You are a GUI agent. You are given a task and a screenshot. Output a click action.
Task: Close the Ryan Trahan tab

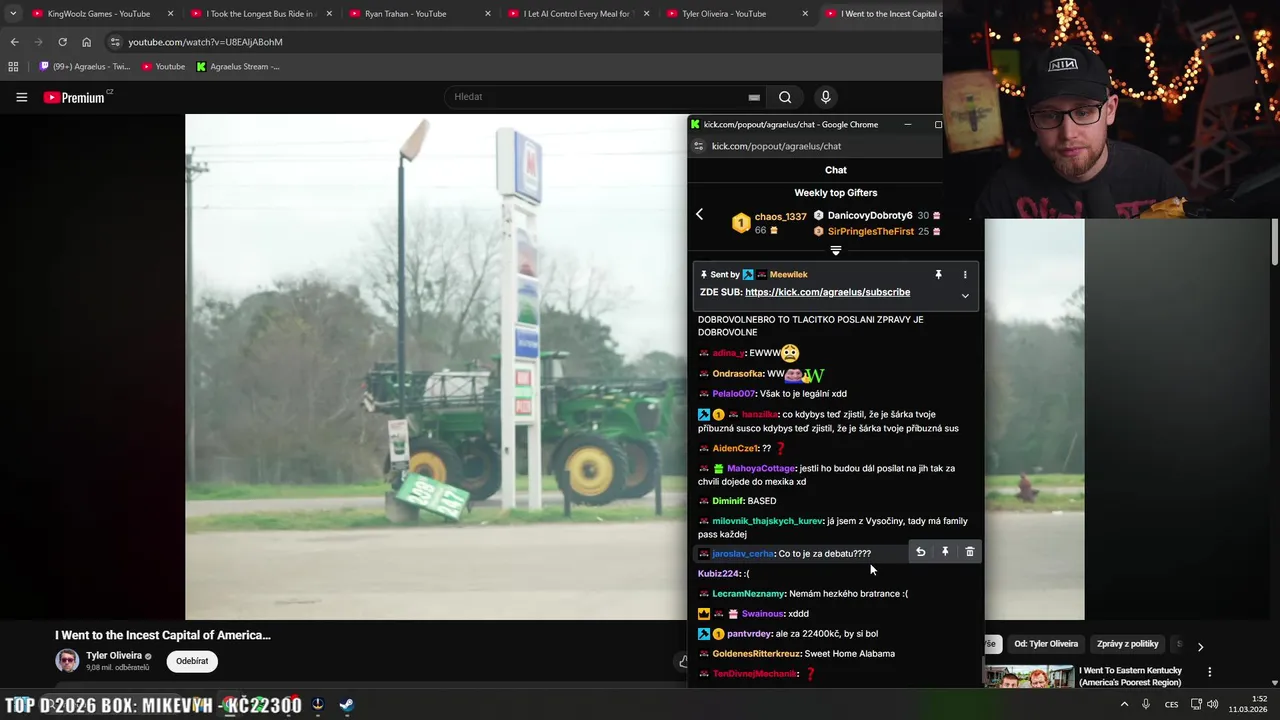tap(488, 14)
